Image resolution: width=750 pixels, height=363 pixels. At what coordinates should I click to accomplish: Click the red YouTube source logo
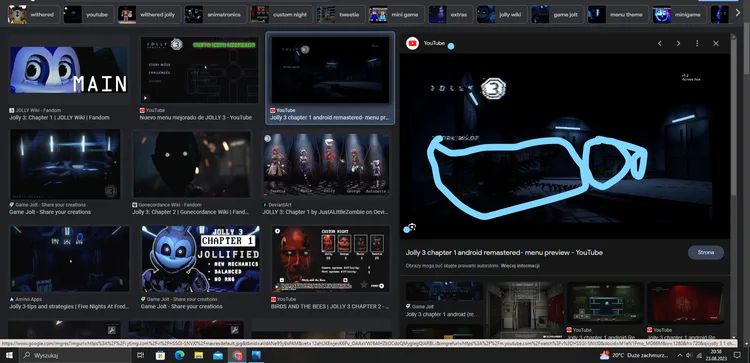pos(412,44)
